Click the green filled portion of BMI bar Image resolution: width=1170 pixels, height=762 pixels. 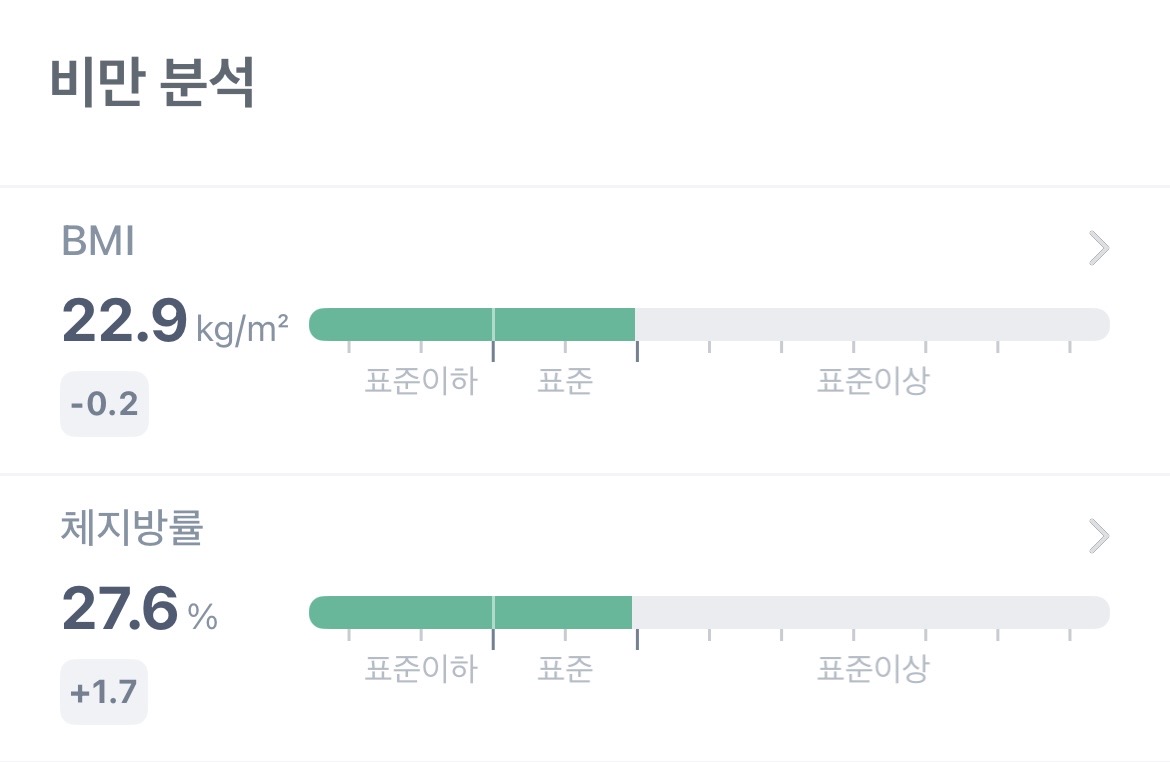tap(472, 324)
